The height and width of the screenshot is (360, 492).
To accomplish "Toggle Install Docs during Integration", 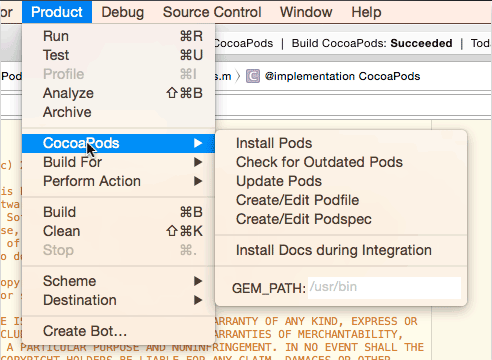I will click(341, 250).
